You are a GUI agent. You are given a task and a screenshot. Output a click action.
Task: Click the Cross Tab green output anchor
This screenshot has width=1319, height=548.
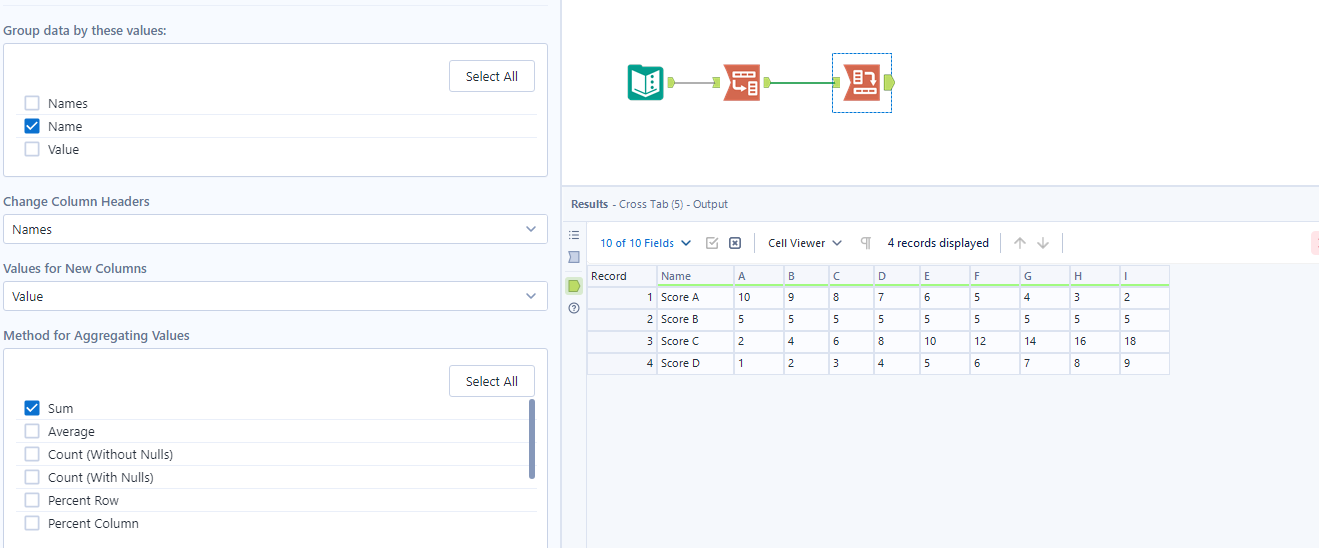[890, 83]
